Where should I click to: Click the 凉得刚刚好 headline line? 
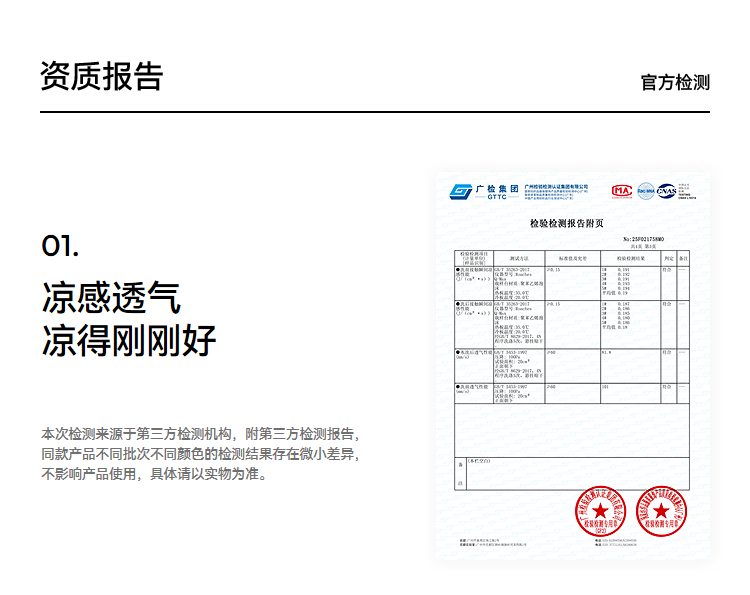click(129, 341)
